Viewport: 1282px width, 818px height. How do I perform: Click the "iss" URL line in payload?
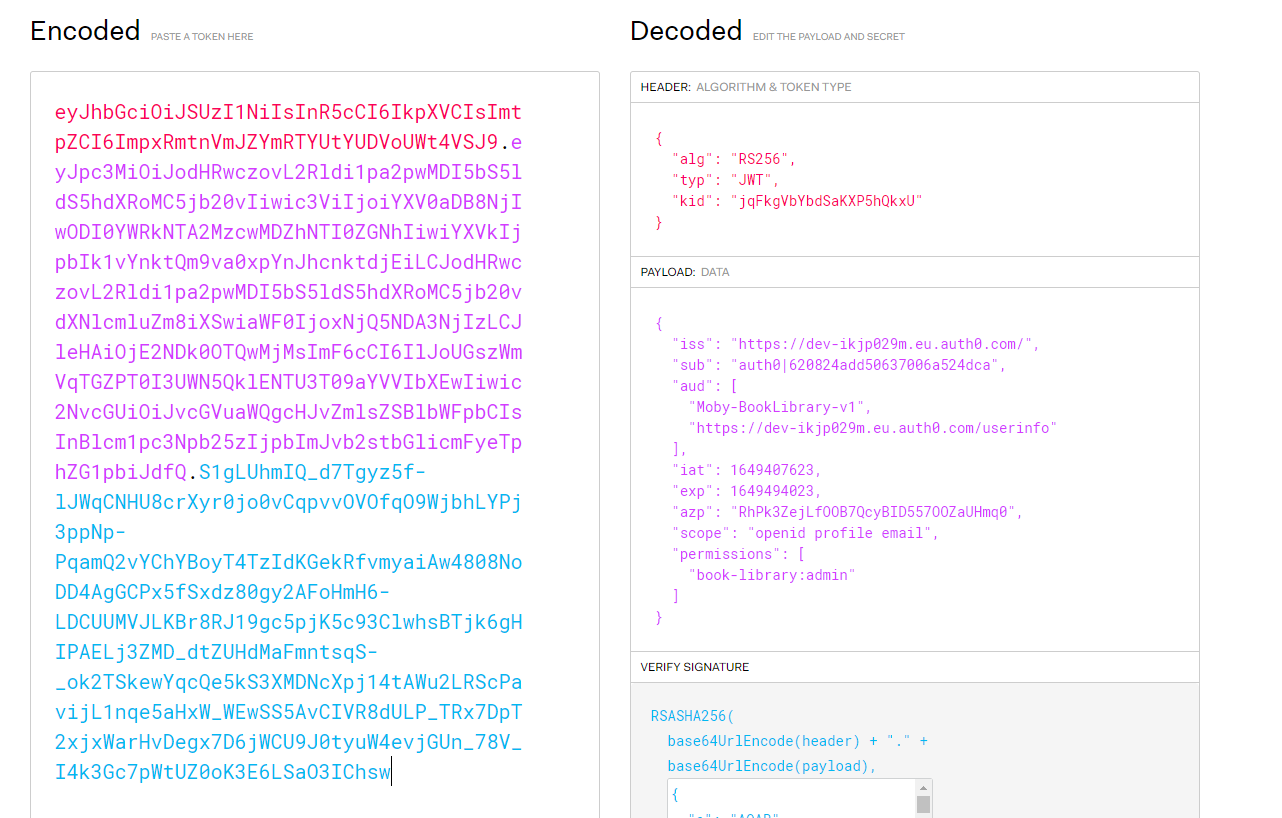pyautogui.click(x=856, y=344)
